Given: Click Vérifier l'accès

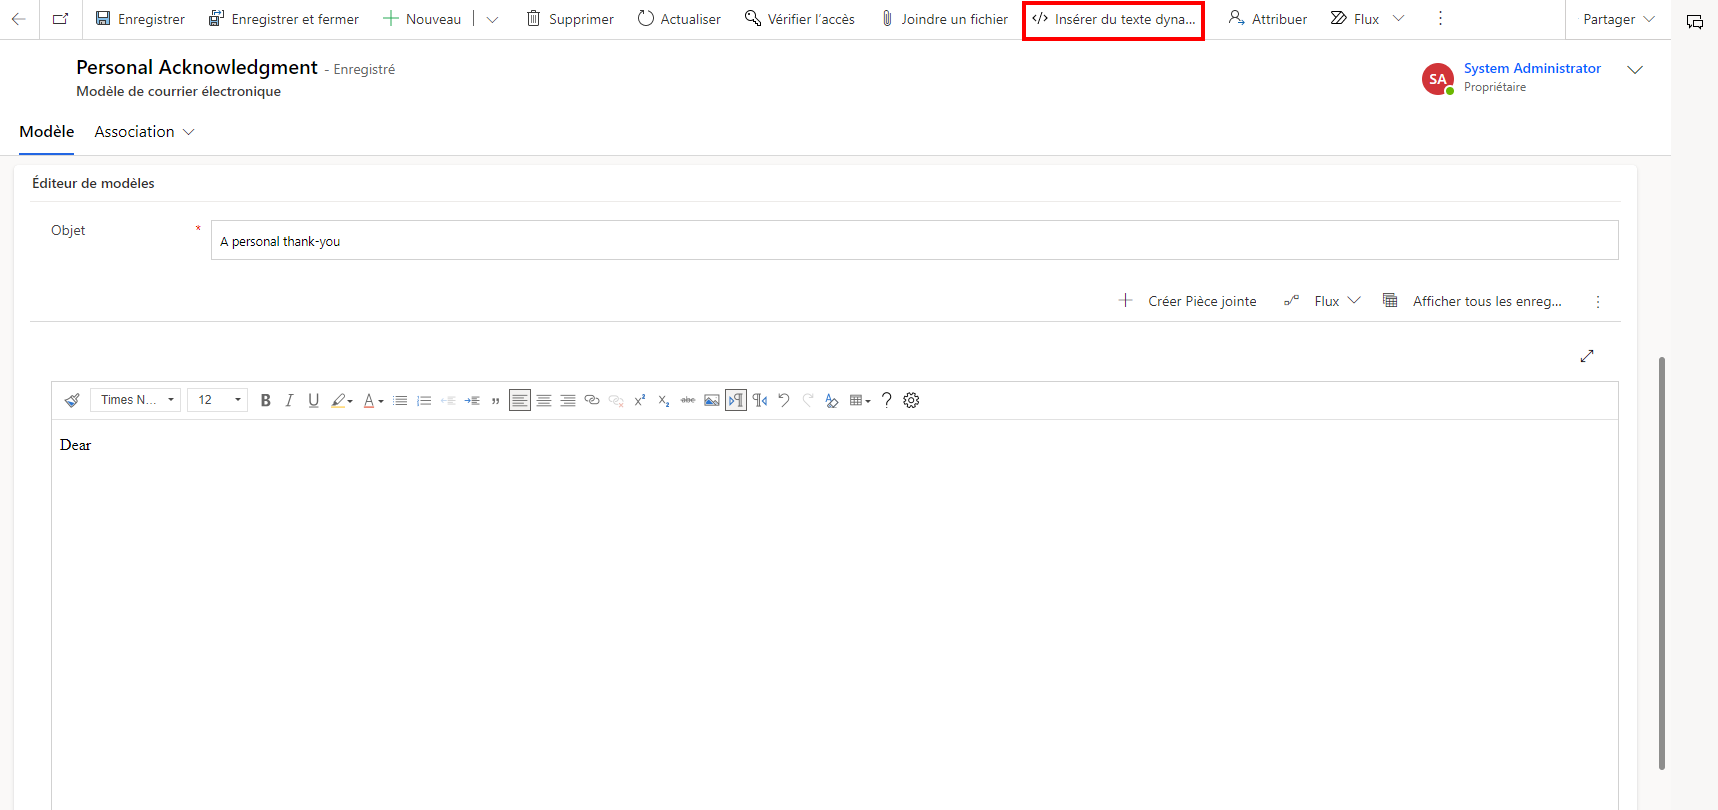Looking at the screenshot, I should click(x=800, y=19).
